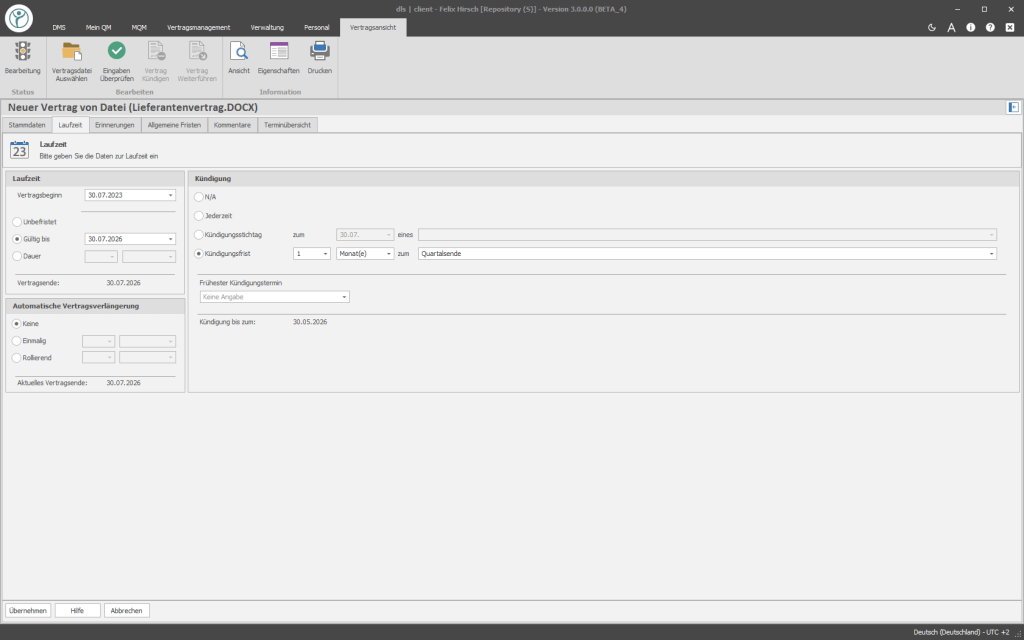
Task: Select the Gültig bis radio option
Action: coord(17,239)
